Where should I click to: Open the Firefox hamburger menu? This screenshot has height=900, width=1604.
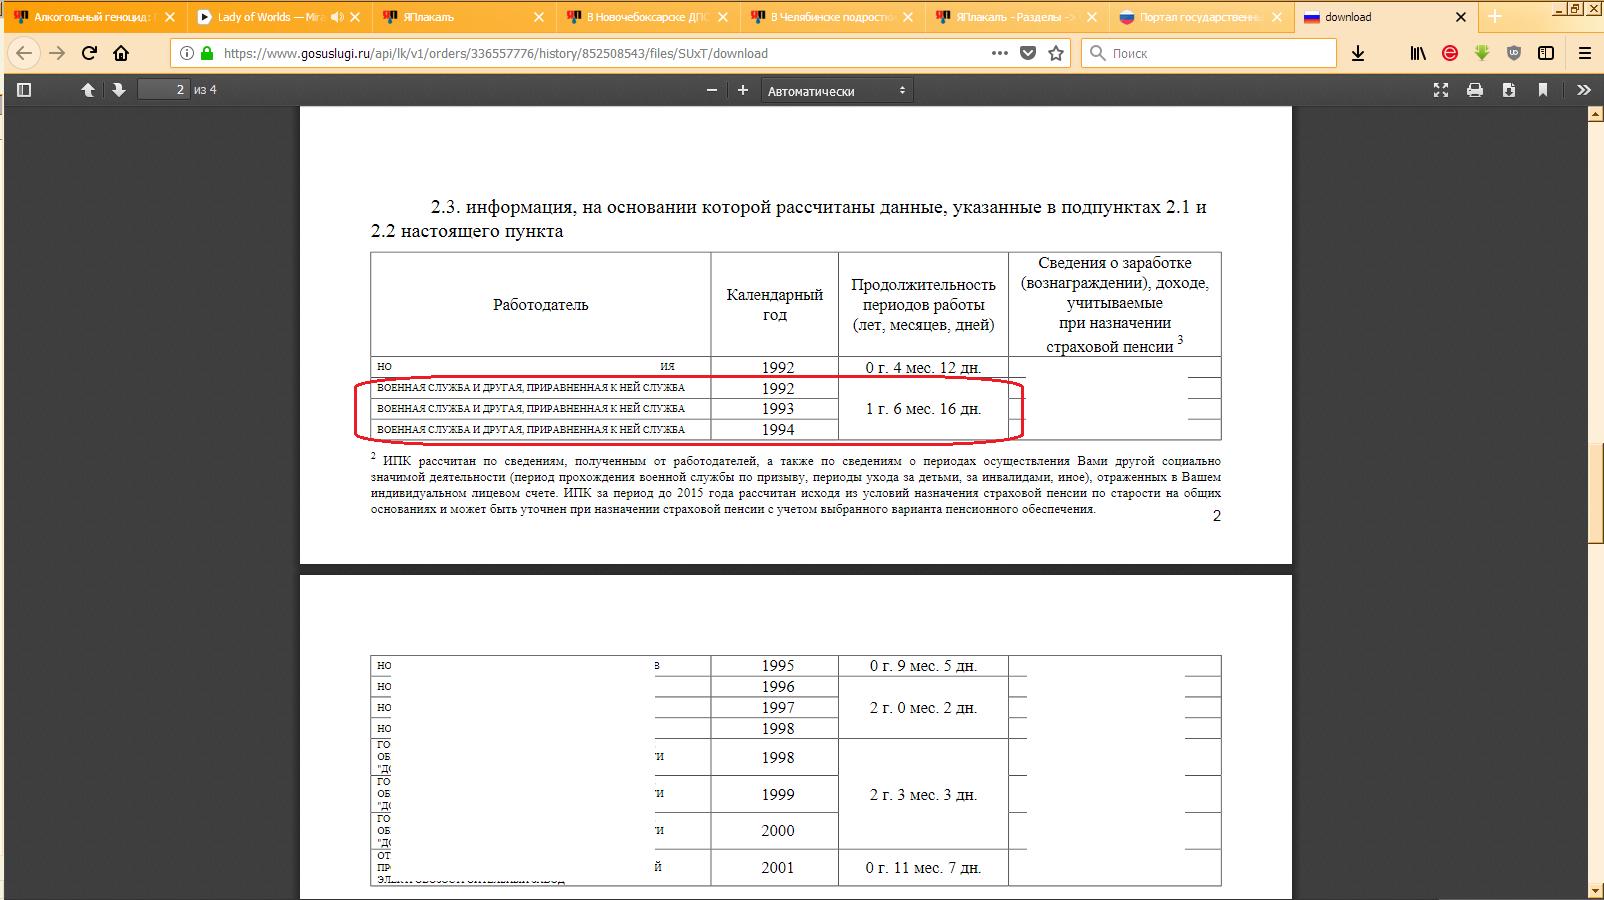tap(1584, 53)
